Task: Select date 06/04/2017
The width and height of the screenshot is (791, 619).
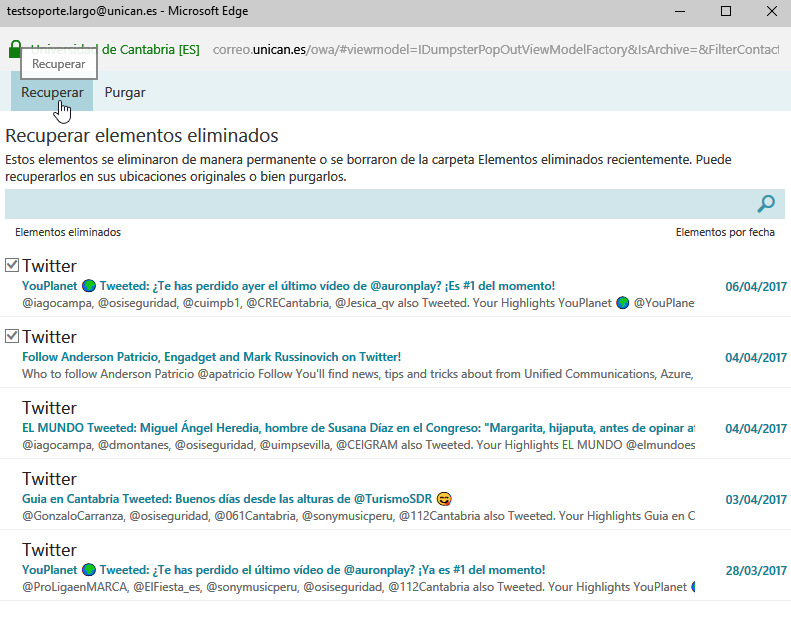Action: tap(756, 287)
